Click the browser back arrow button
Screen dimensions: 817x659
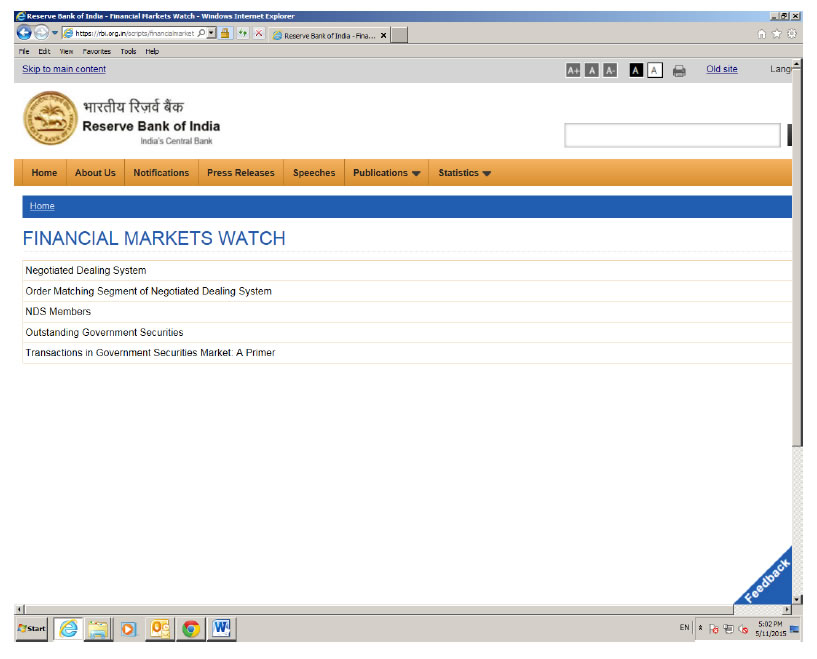coord(24,33)
